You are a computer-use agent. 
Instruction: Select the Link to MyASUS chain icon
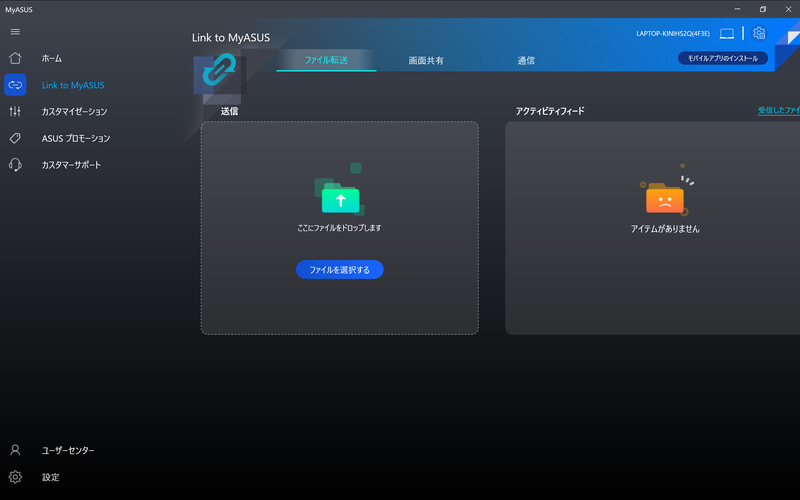click(15, 85)
